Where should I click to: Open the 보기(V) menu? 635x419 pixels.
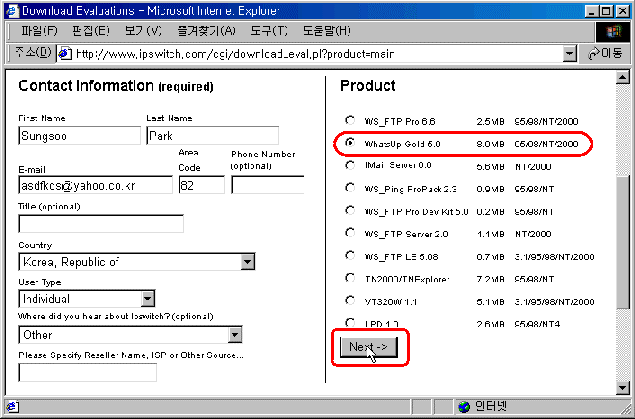coord(143,31)
